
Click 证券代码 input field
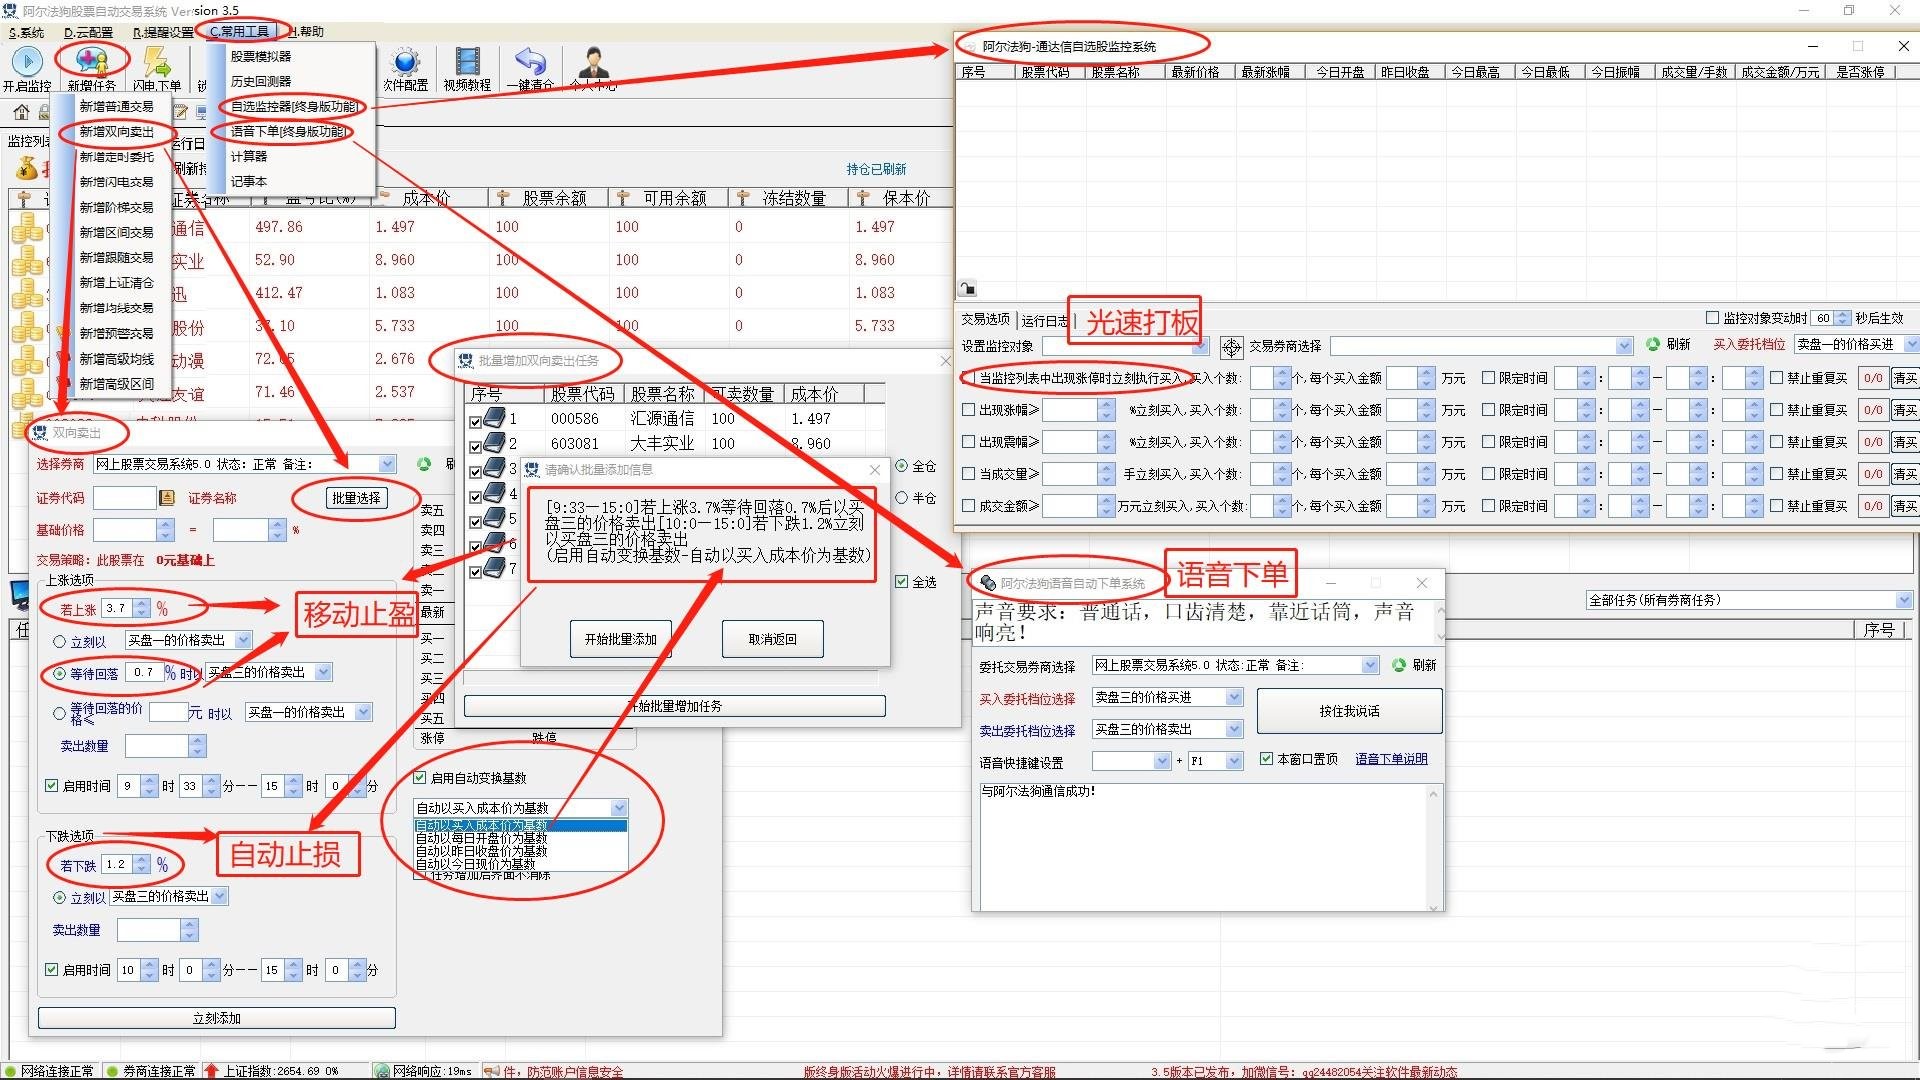click(x=125, y=497)
